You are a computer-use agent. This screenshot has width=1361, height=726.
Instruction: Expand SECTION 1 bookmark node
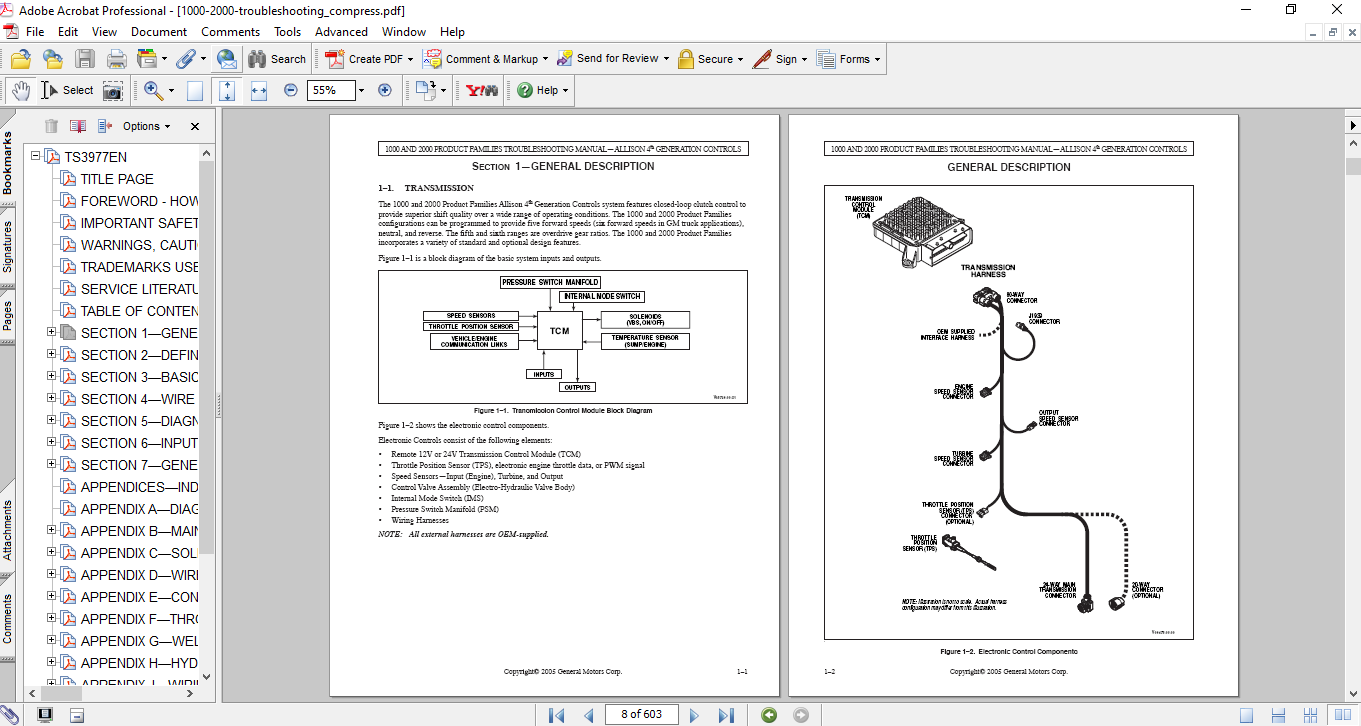point(52,333)
